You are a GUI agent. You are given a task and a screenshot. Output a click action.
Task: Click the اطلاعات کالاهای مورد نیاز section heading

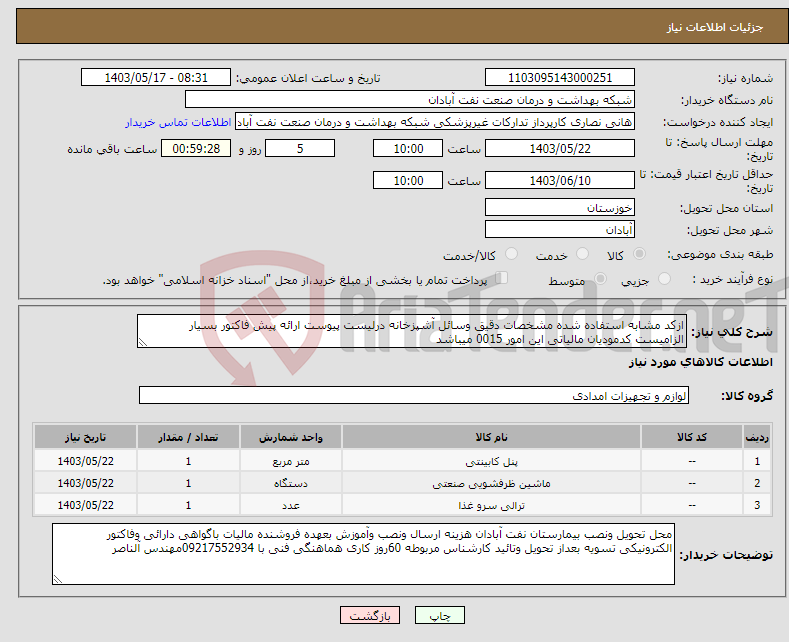700,362
